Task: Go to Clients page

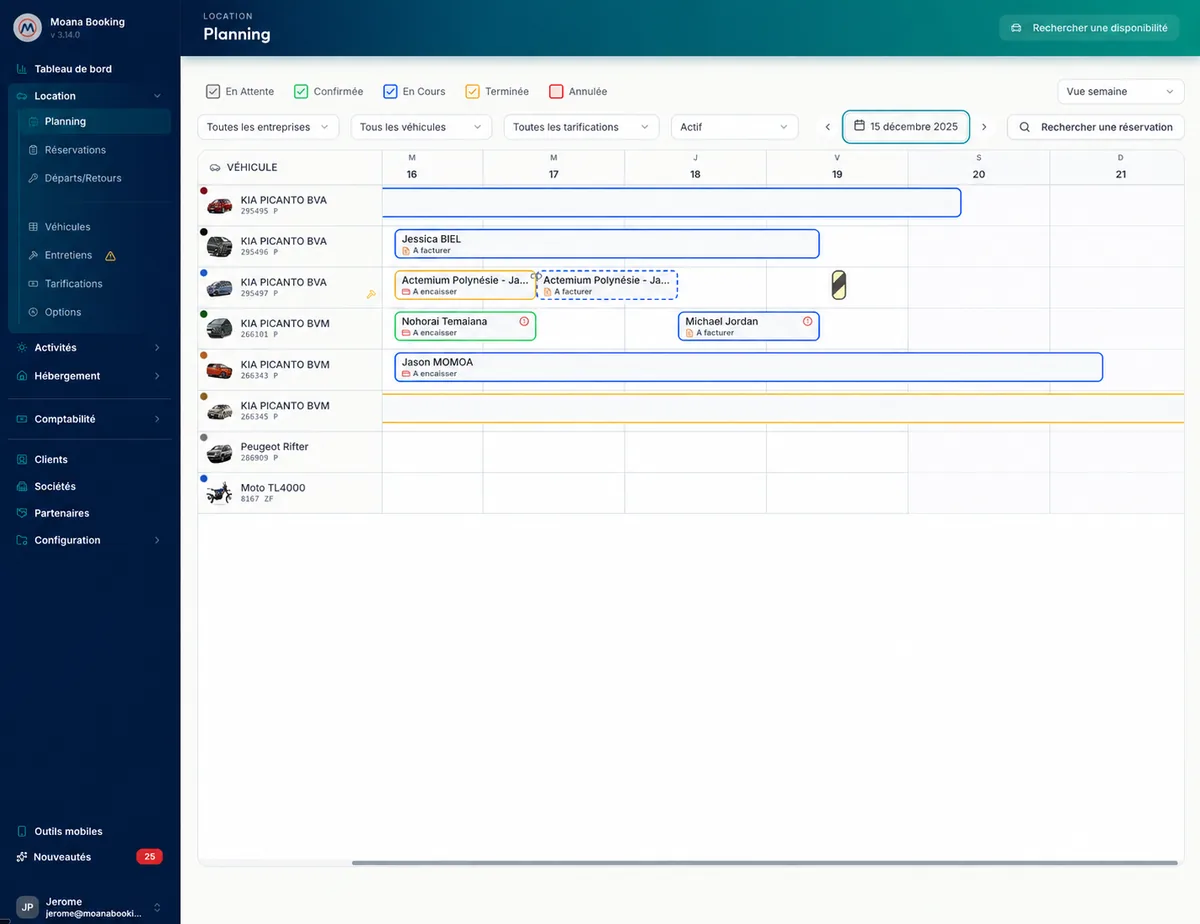Action: (x=51, y=460)
